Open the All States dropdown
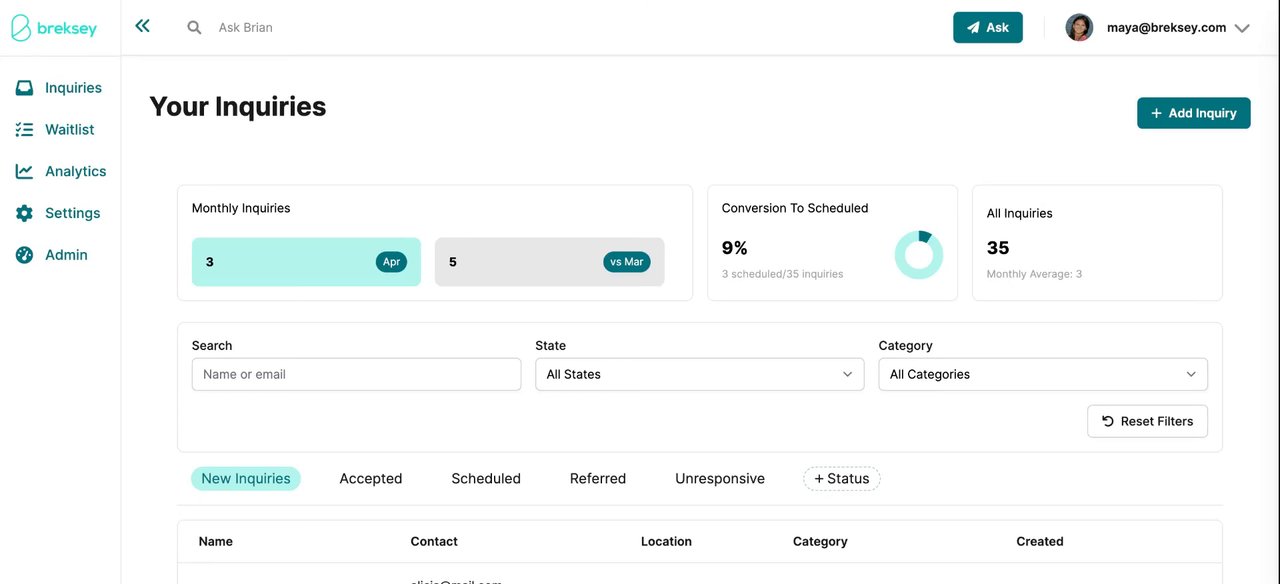This screenshot has width=1280, height=584. [699, 375]
